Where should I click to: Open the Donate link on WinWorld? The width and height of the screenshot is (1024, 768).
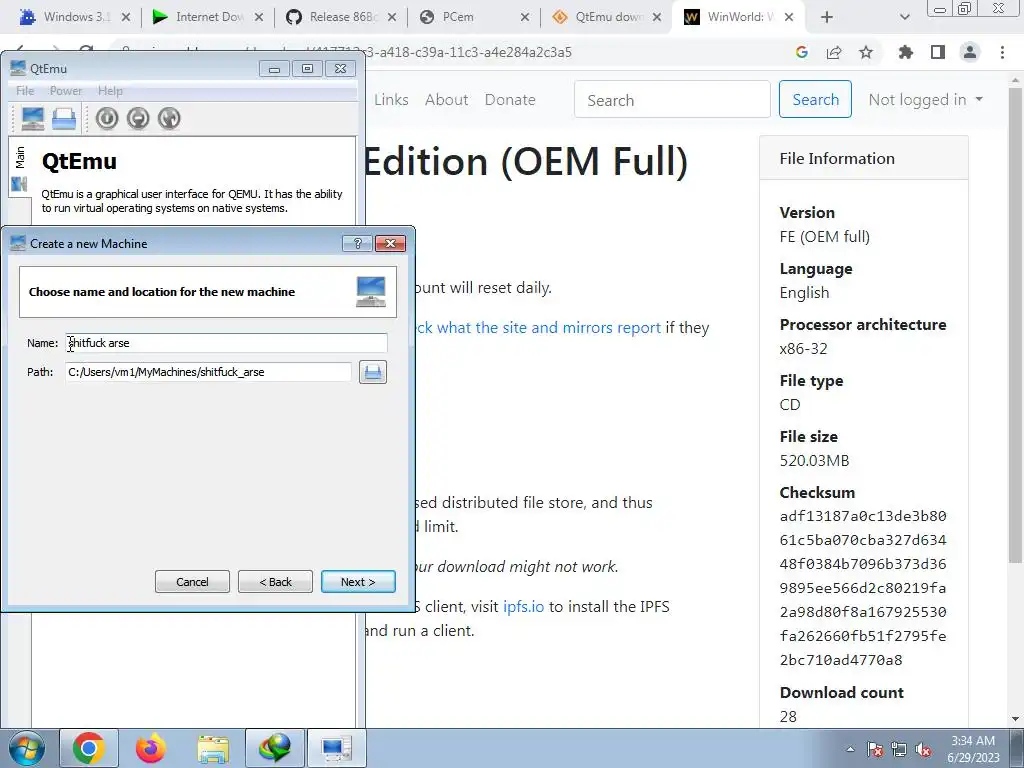click(510, 99)
